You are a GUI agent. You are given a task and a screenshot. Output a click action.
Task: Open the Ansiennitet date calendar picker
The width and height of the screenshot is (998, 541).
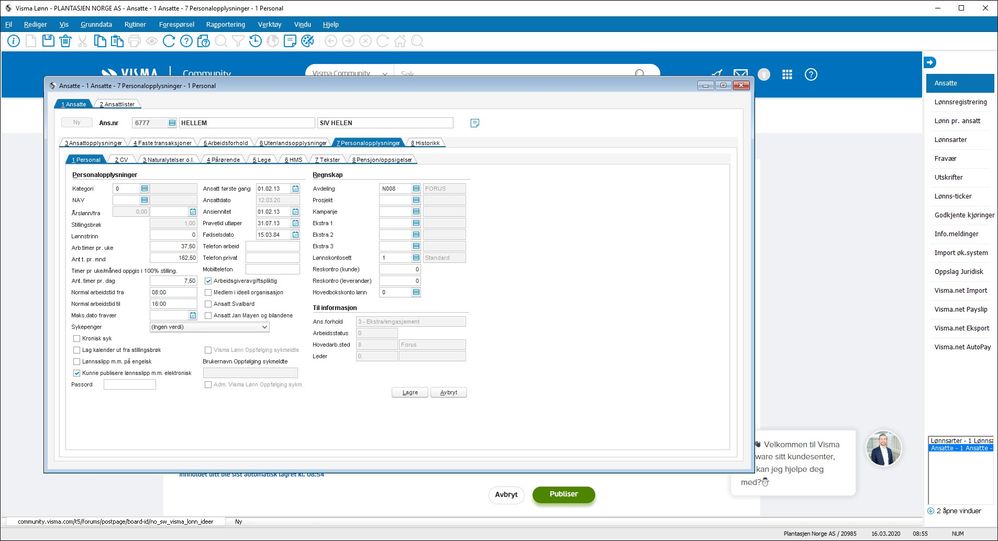pos(295,211)
